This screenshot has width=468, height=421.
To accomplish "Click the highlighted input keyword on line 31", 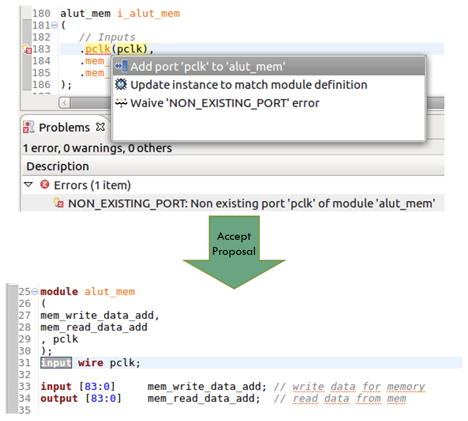I will 56,363.
